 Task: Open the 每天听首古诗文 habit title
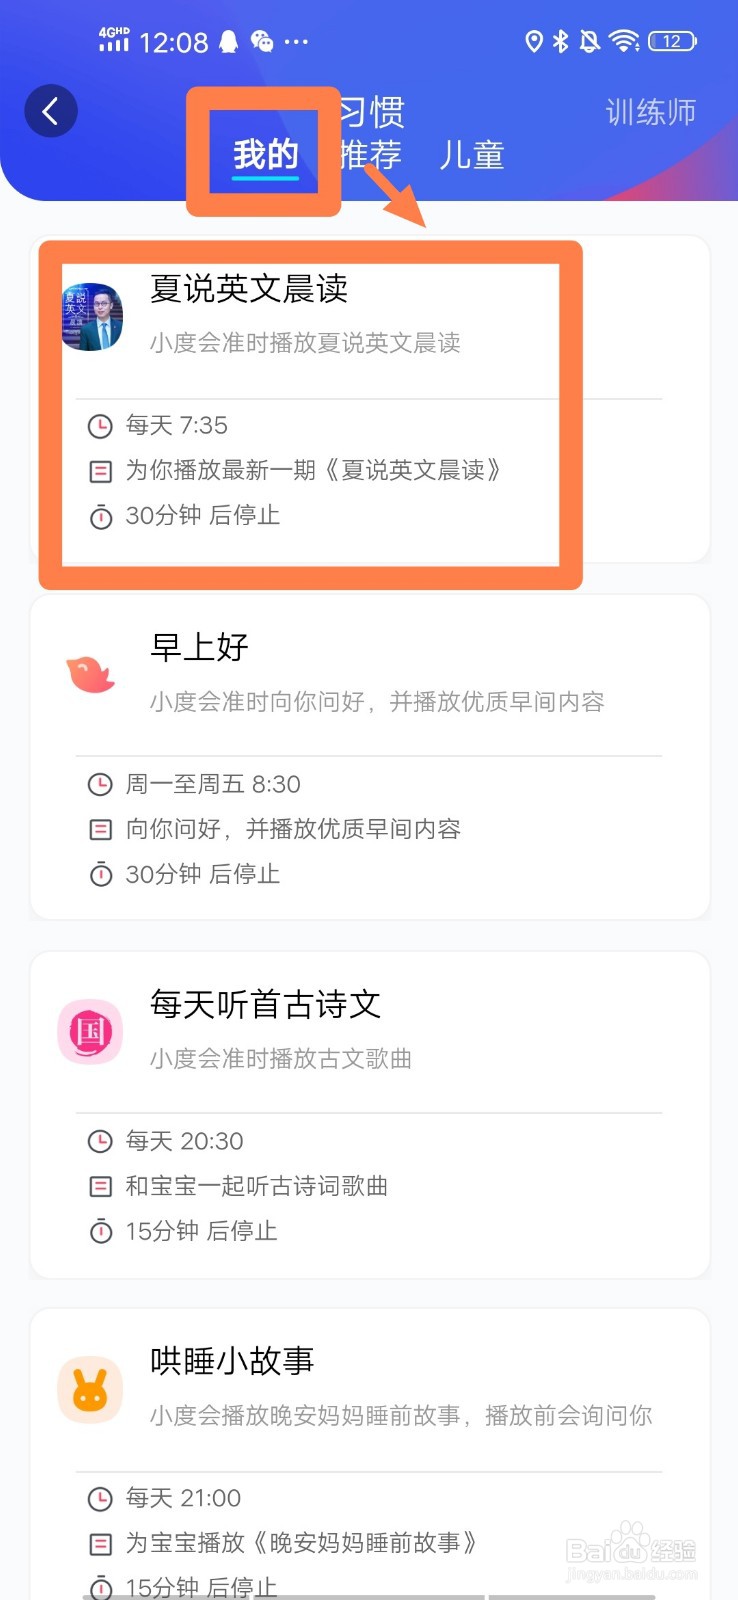tap(266, 1004)
